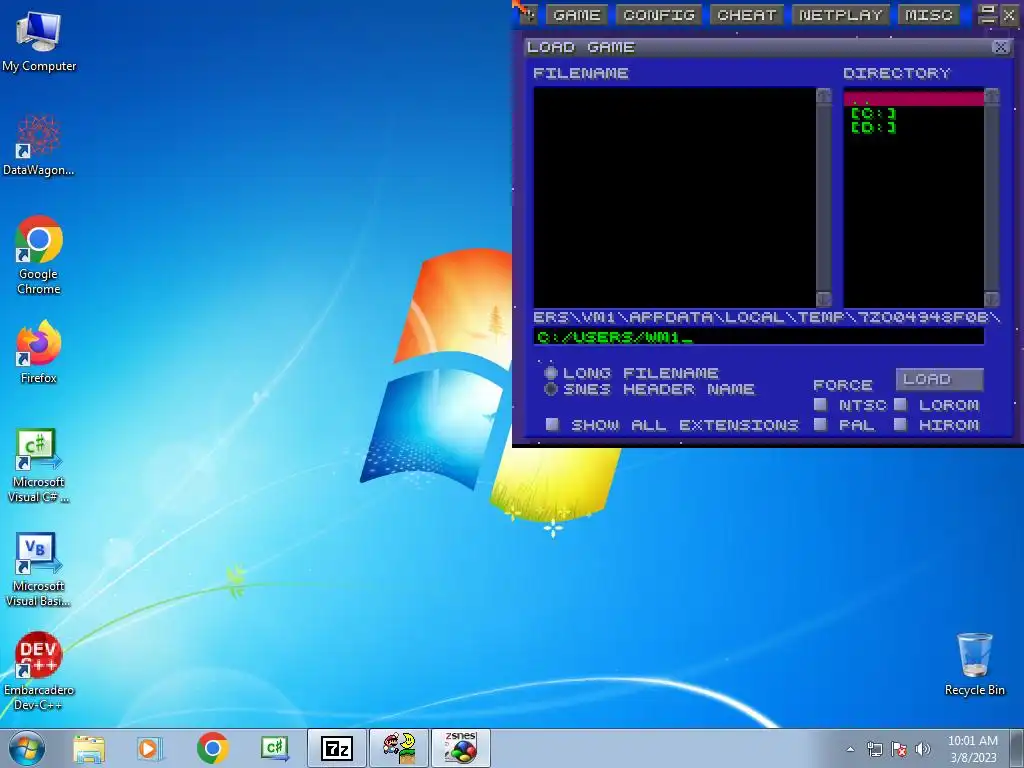The width and height of the screenshot is (1024, 768).
Task: Open the NETPLAY menu
Action: [840, 15]
